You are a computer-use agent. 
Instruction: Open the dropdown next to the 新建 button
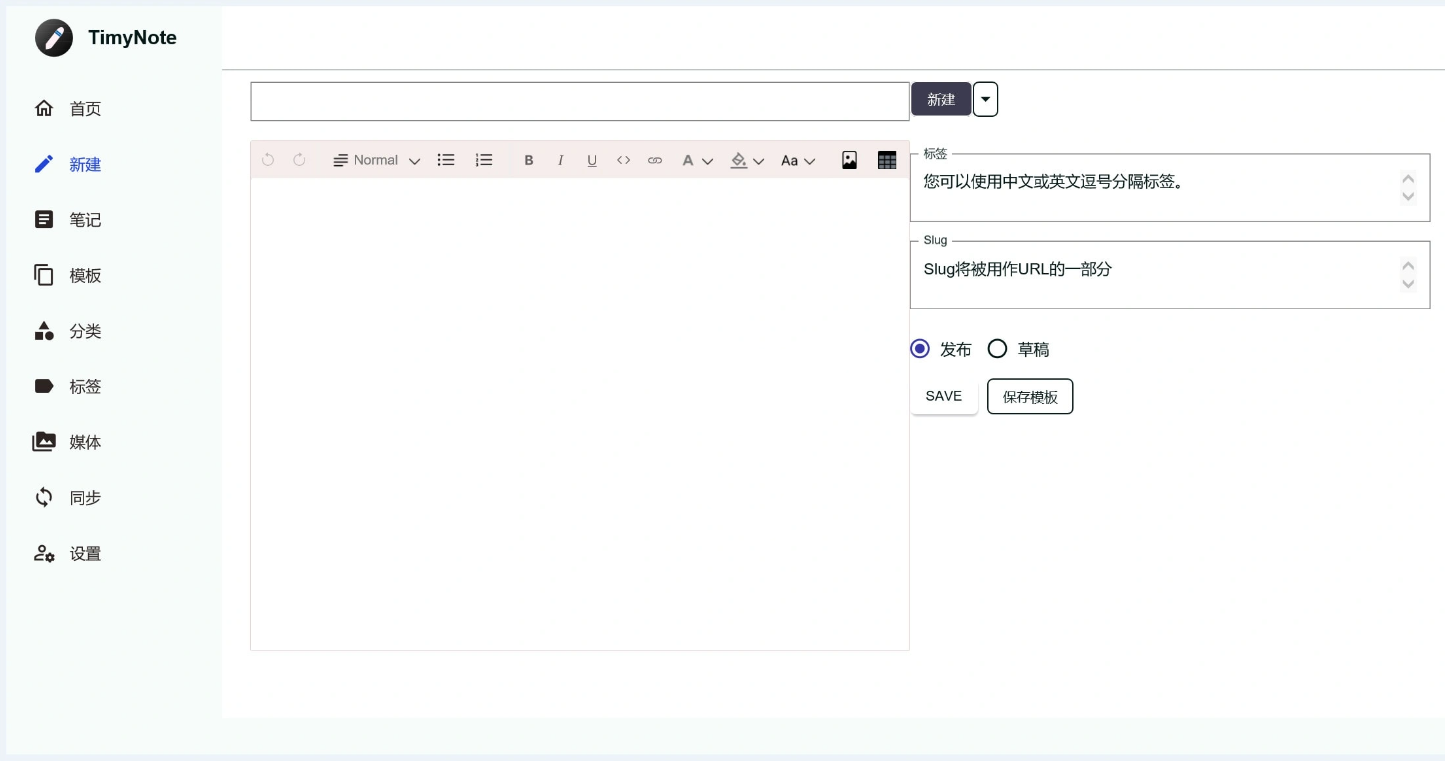(985, 99)
